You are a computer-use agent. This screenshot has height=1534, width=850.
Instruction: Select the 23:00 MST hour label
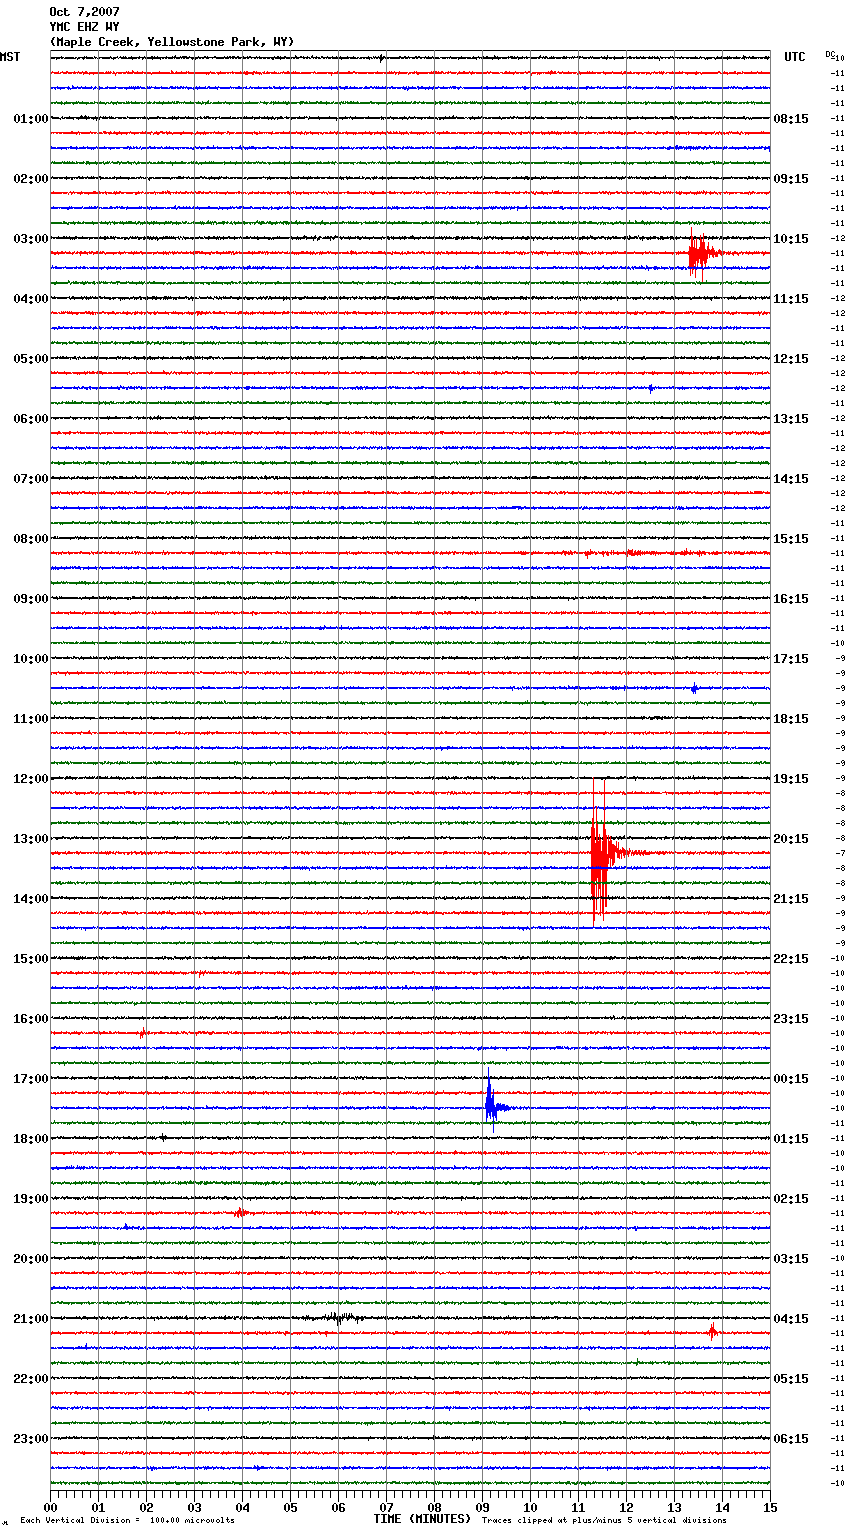(31, 1439)
